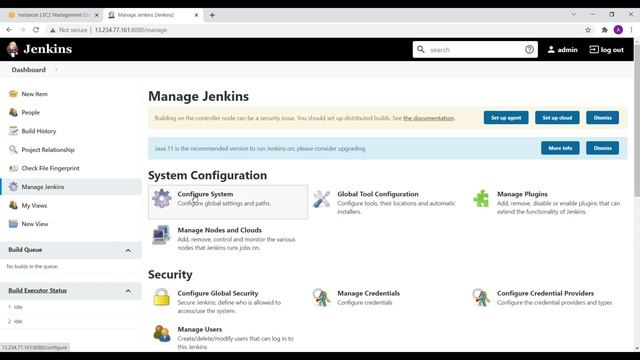Click the admin user icon in header
The width and height of the screenshot is (640, 360).
[x=551, y=49]
